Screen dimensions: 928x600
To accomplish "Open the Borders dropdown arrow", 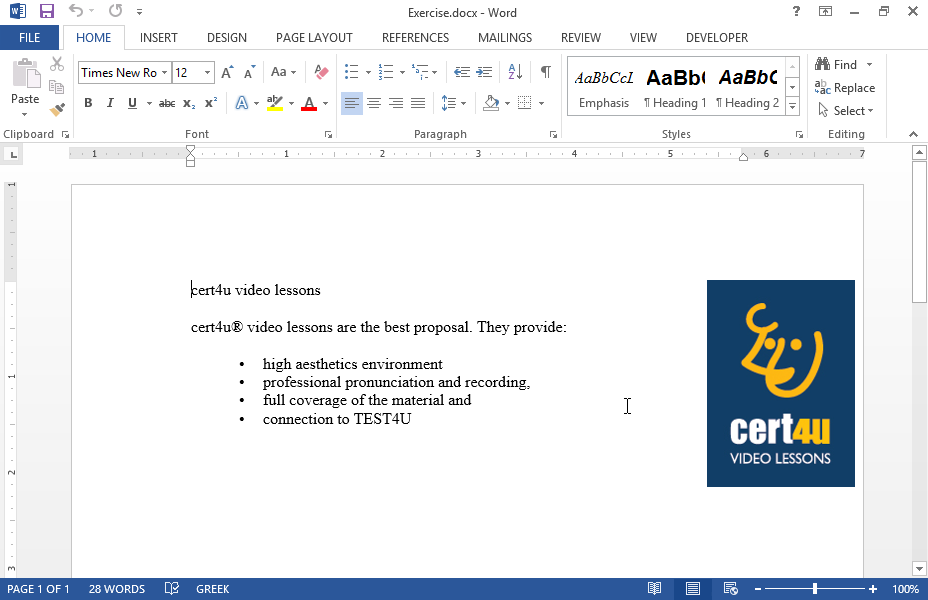I will tap(542, 104).
